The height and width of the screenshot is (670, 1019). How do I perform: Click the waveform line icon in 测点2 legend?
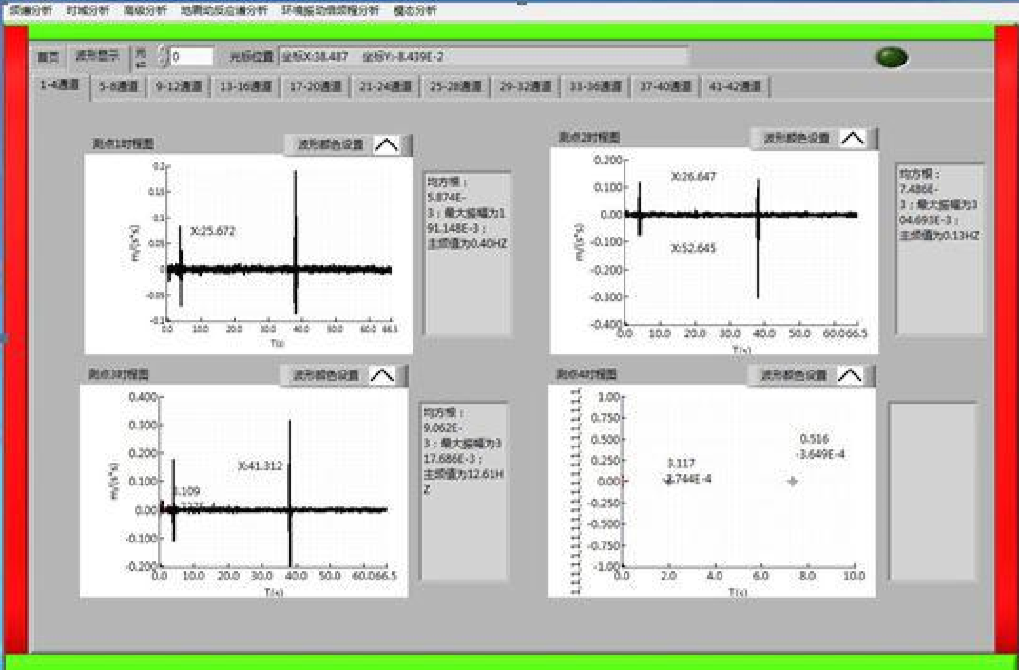852,139
